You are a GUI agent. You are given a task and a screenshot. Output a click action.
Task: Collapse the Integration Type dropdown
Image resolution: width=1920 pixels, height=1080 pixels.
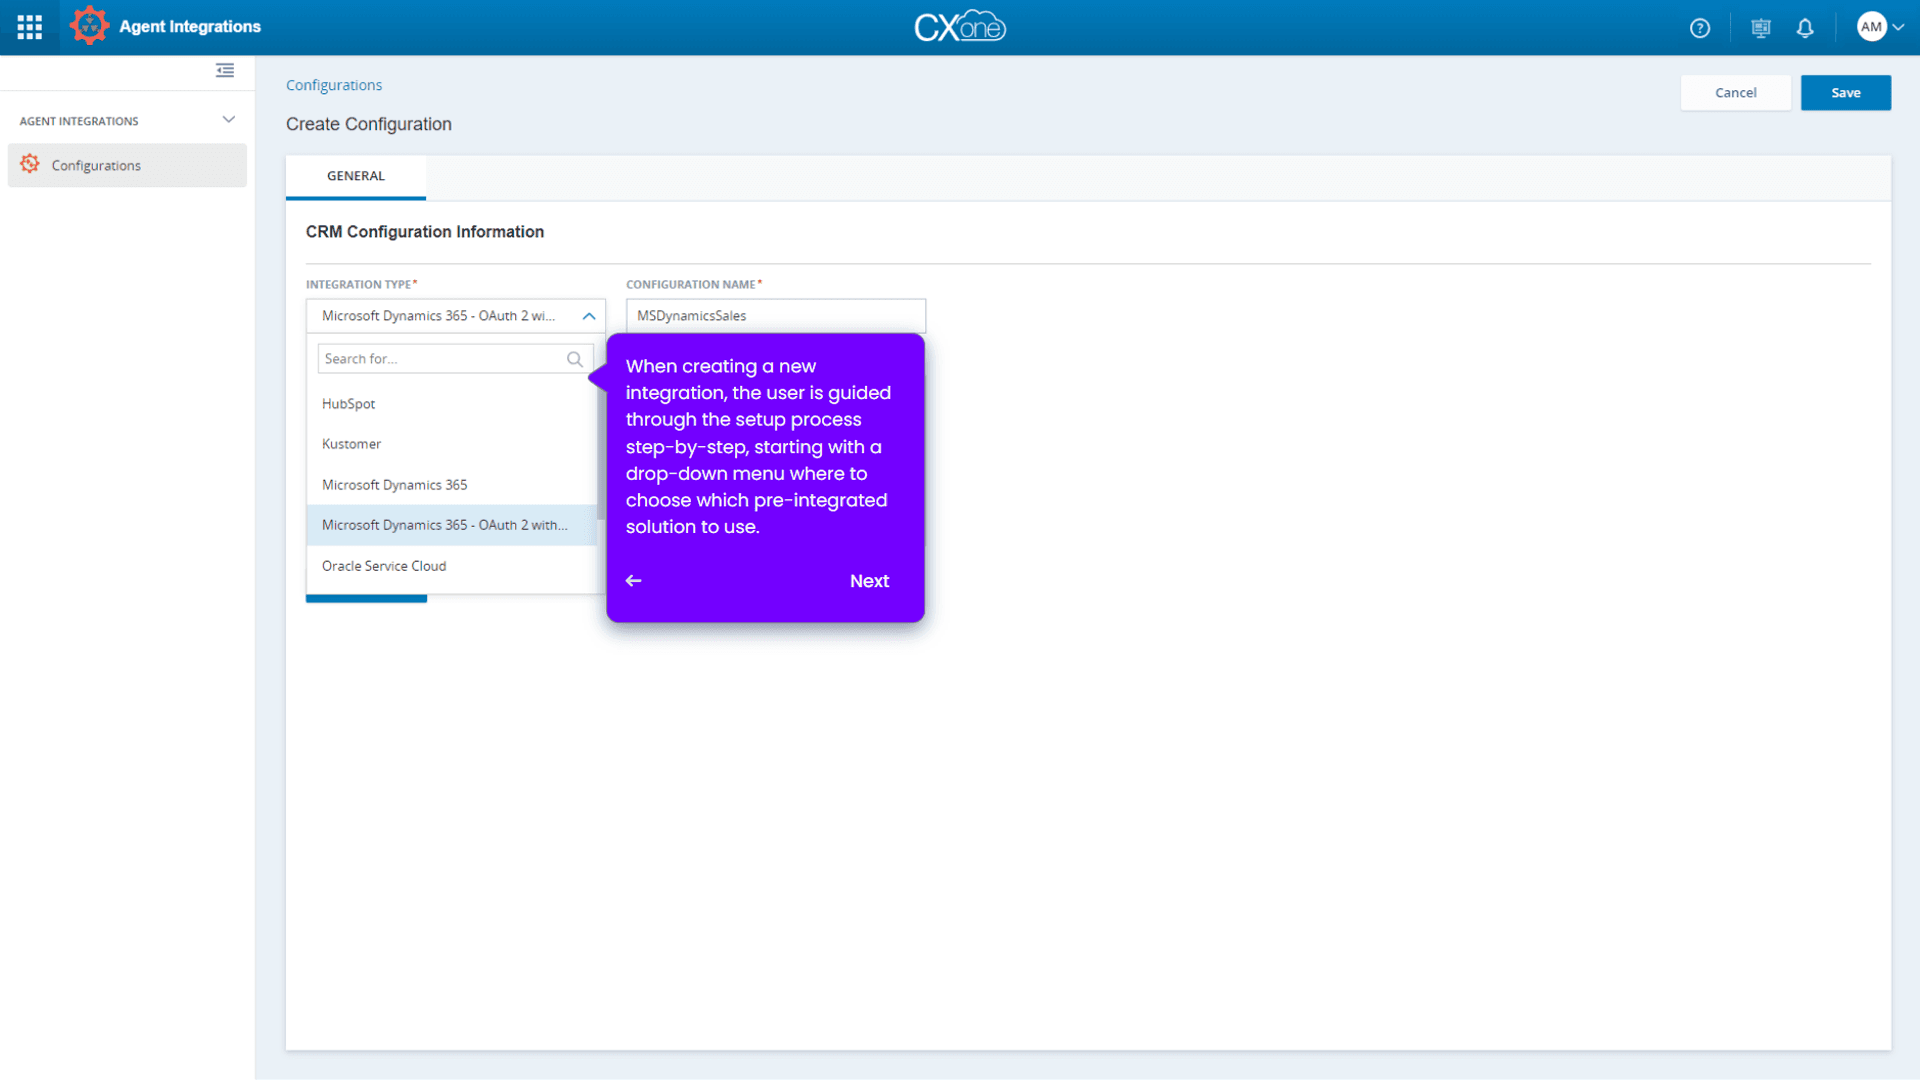click(589, 316)
